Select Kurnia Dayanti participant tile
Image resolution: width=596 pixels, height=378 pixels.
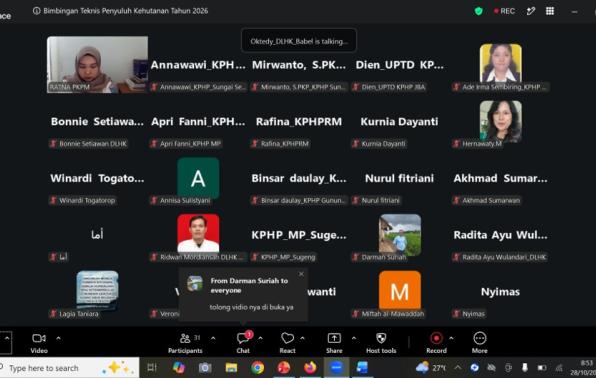(x=399, y=122)
